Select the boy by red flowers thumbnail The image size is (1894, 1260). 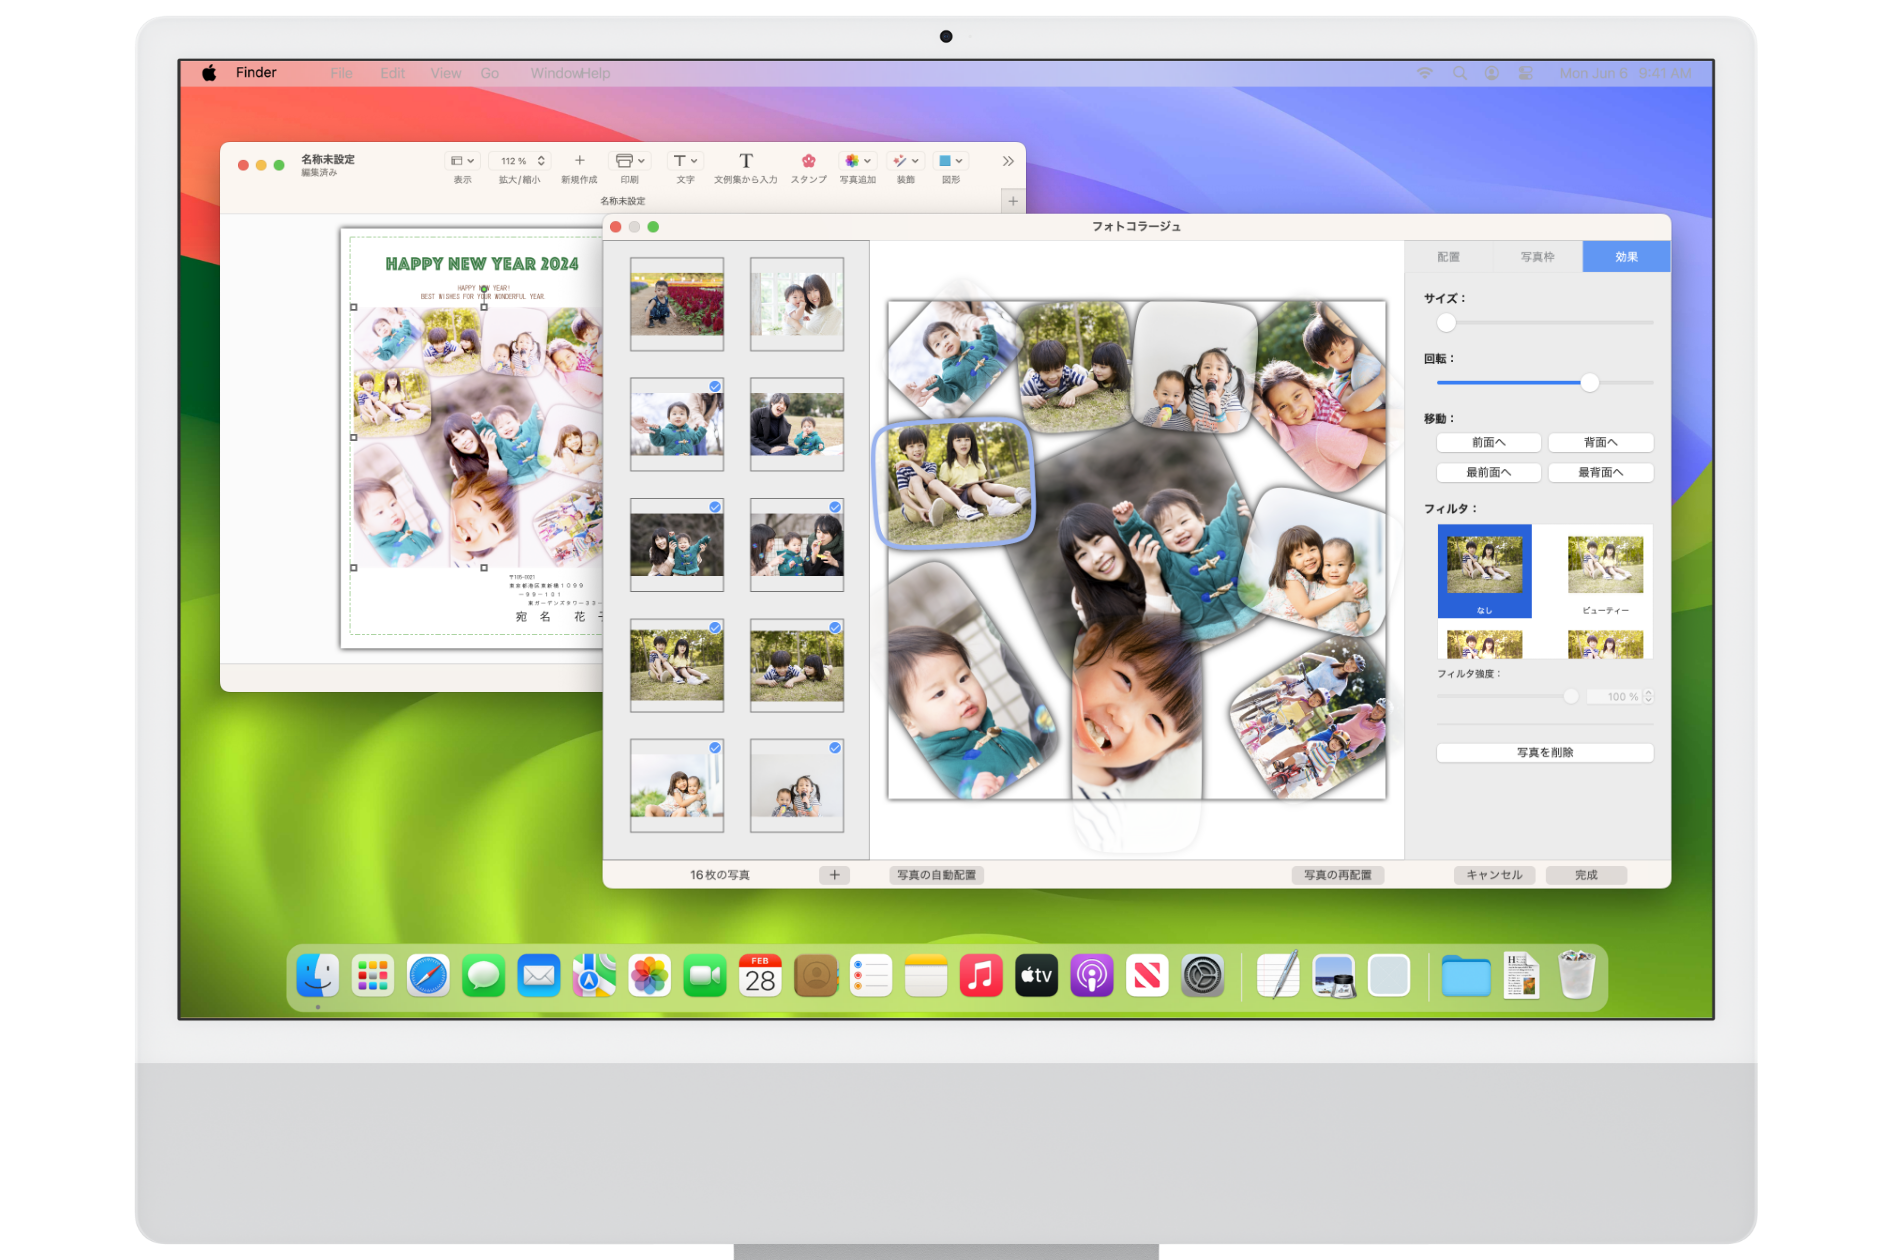point(677,304)
